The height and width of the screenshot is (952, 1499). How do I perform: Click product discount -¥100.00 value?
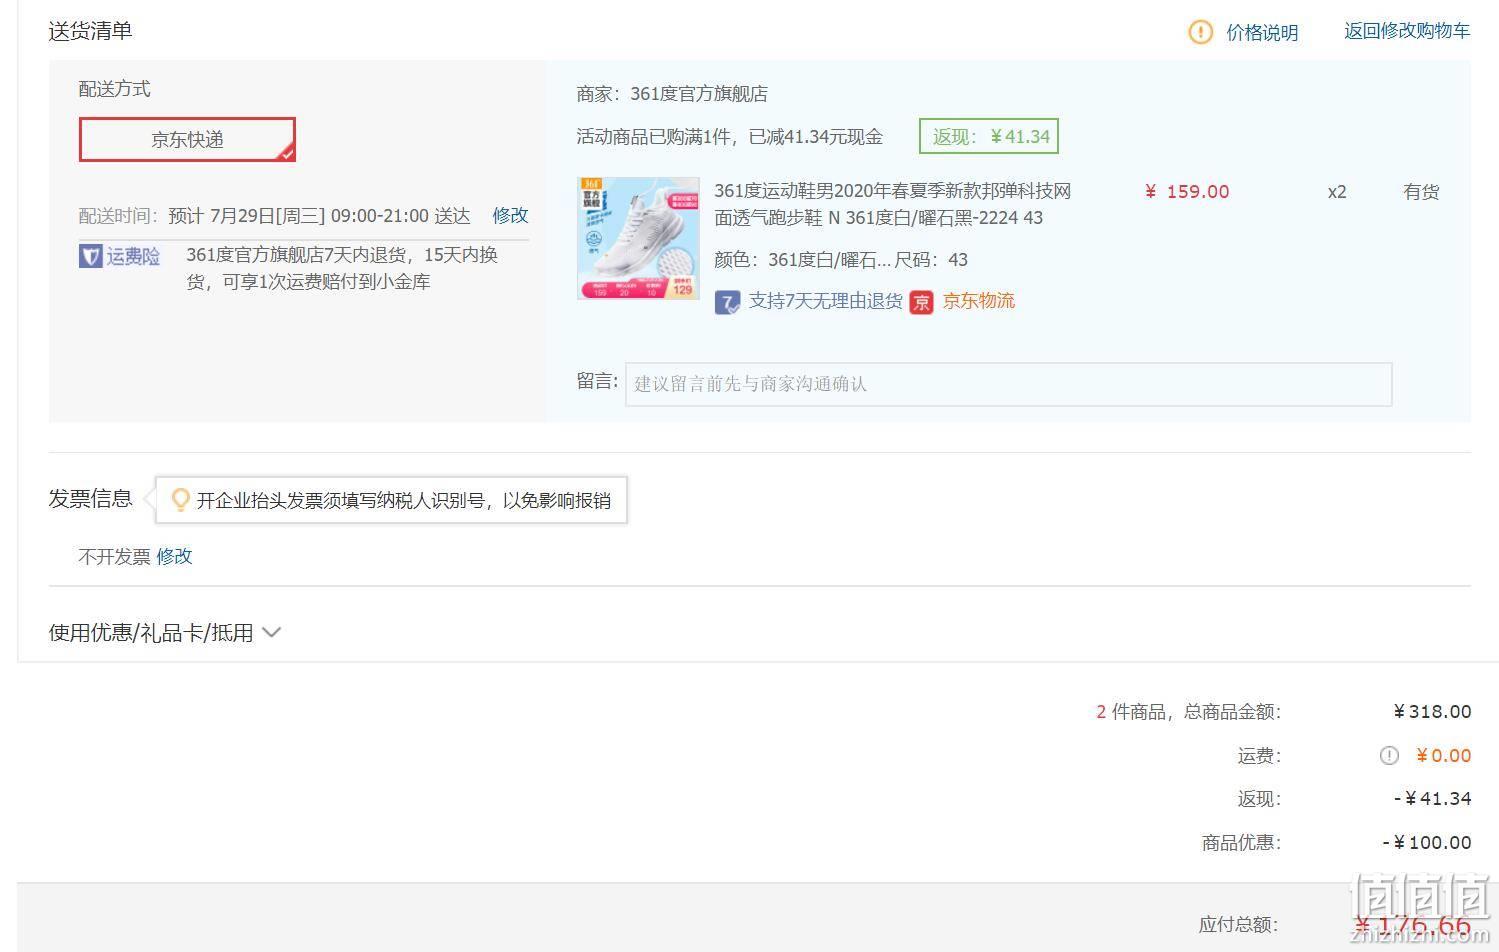click(x=1427, y=842)
